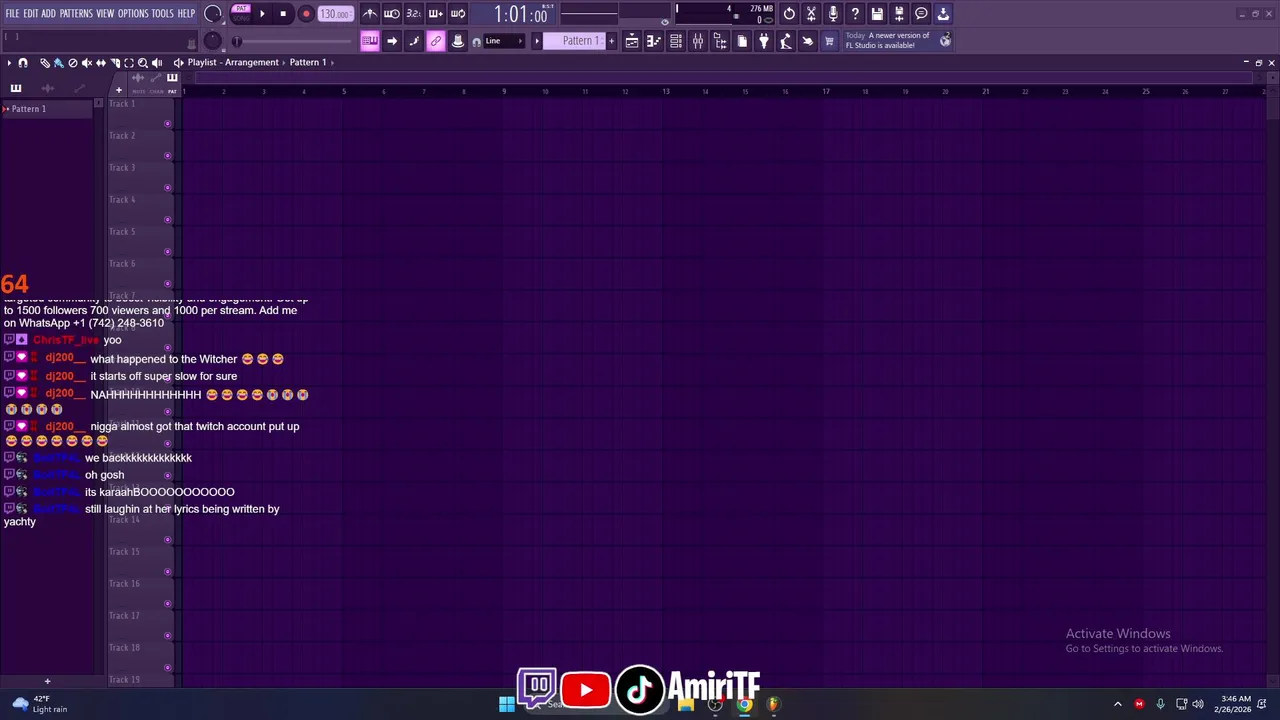
Task: Click the undo history icon
Action: click(x=790, y=14)
